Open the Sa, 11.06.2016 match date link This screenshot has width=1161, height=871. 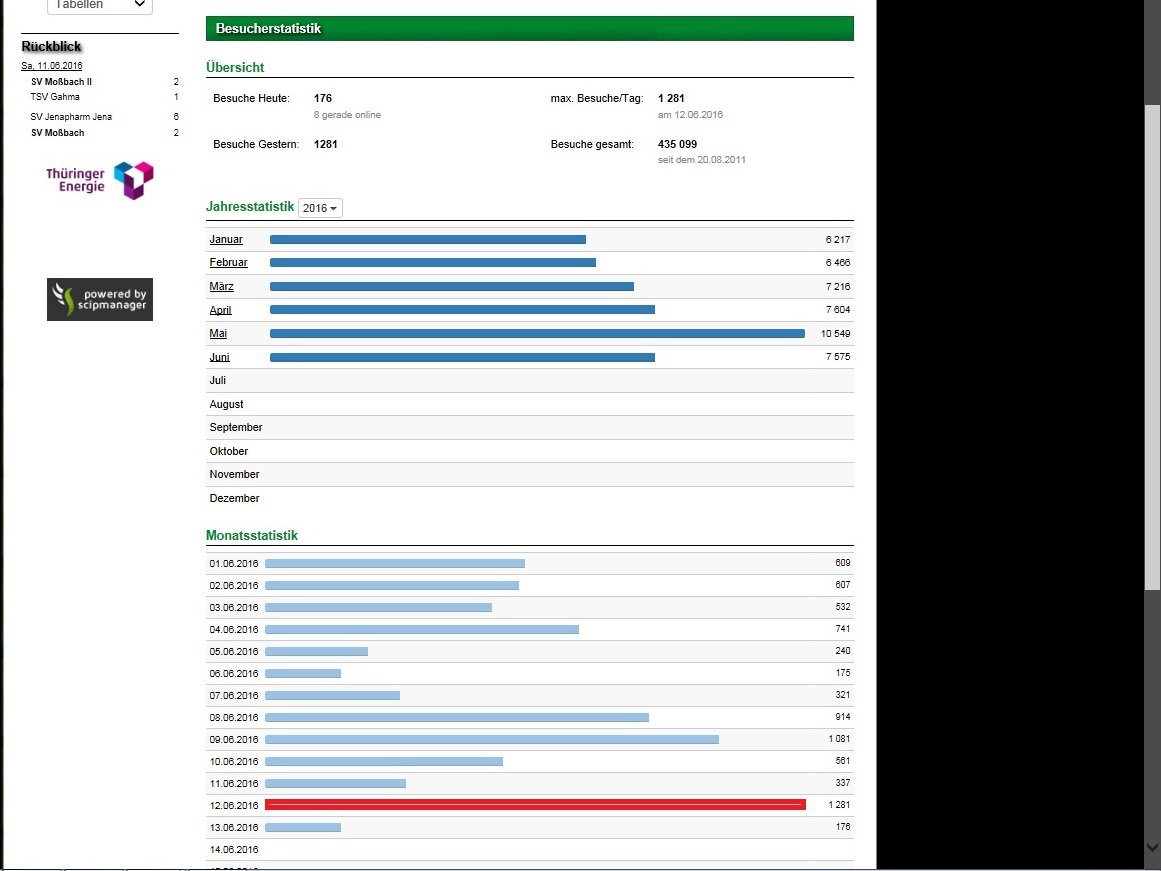(x=52, y=66)
